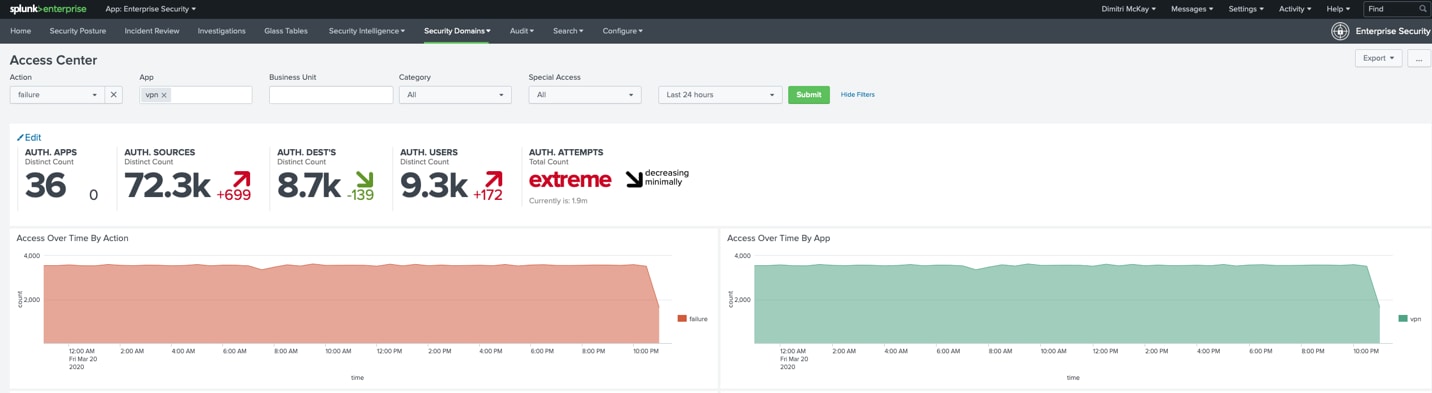Go to the Home tab
Image resolution: width=1432 pixels, height=393 pixels.
[x=21, y=31]
